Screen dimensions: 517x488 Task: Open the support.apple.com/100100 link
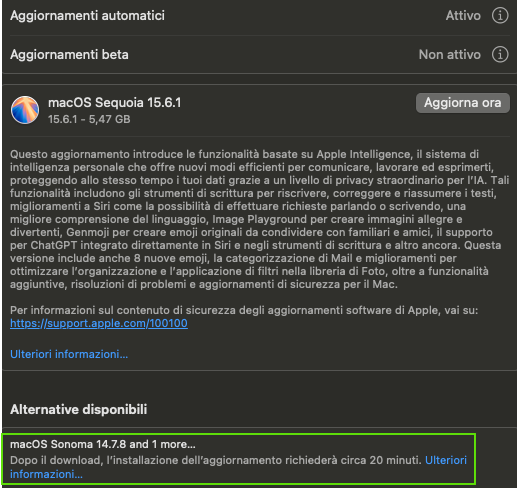[99, 323]
